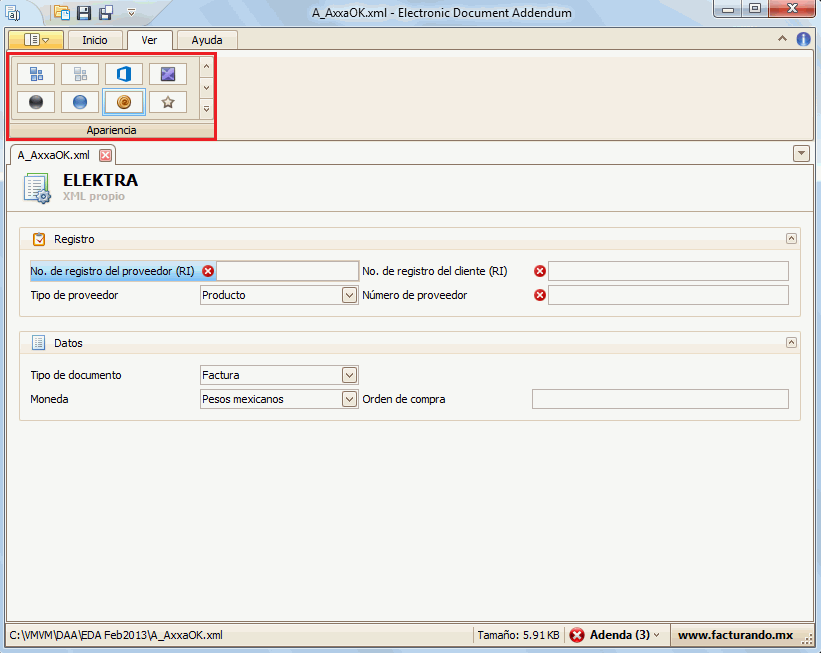Viewport: 821px width, 653px height.
Task: Apply the black sphere skin
Action: tap(36, 102)
